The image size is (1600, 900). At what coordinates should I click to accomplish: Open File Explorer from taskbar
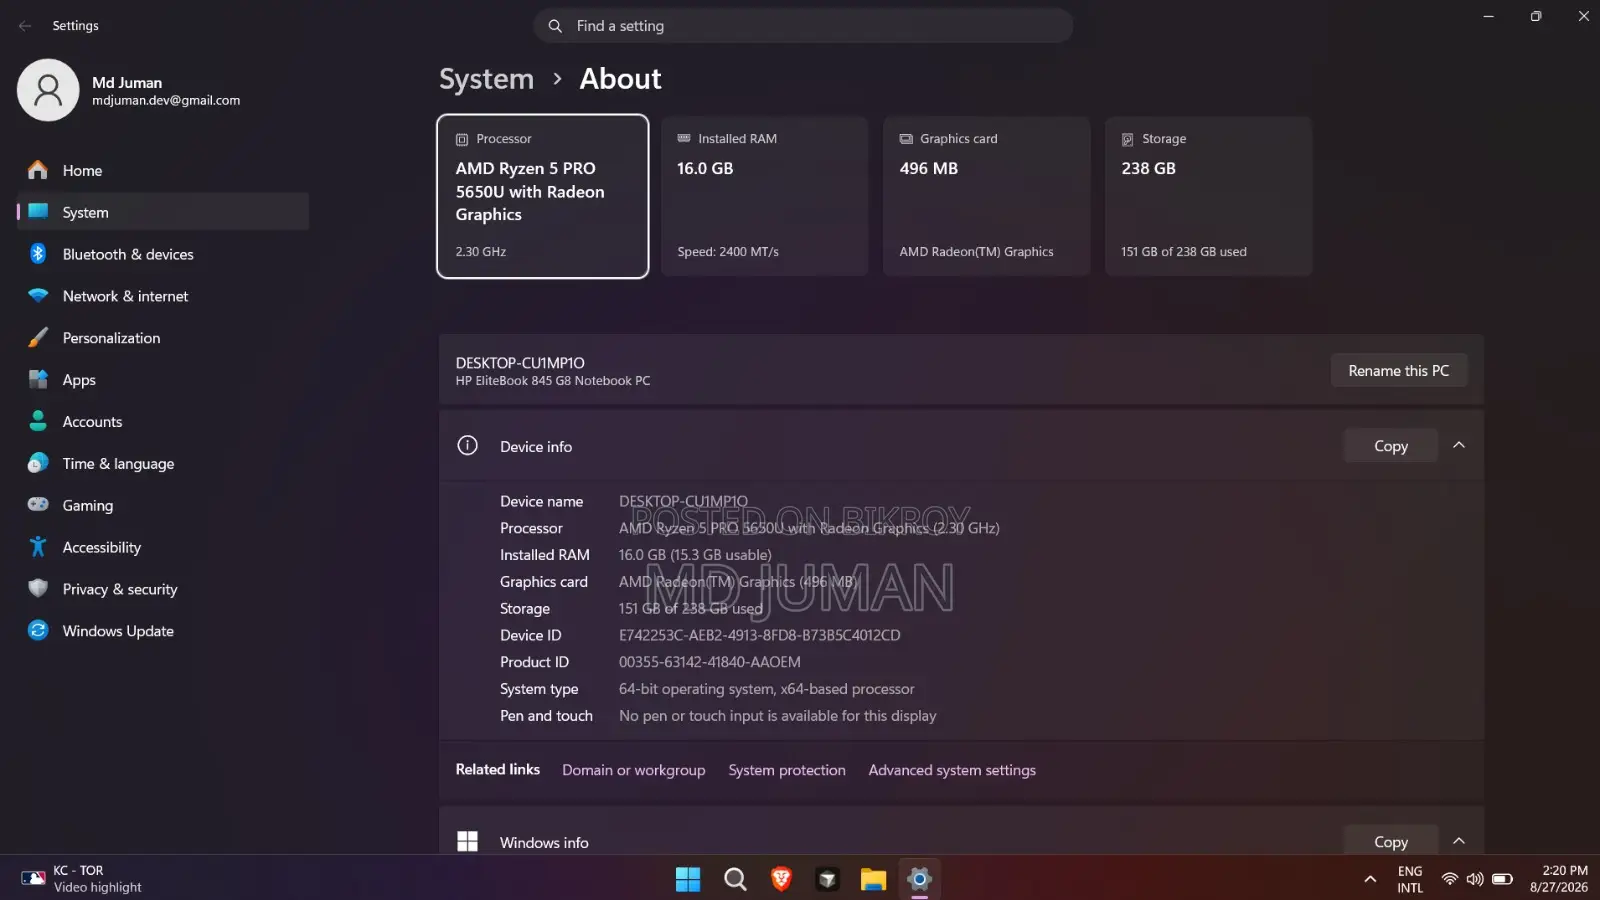point(873,879)
